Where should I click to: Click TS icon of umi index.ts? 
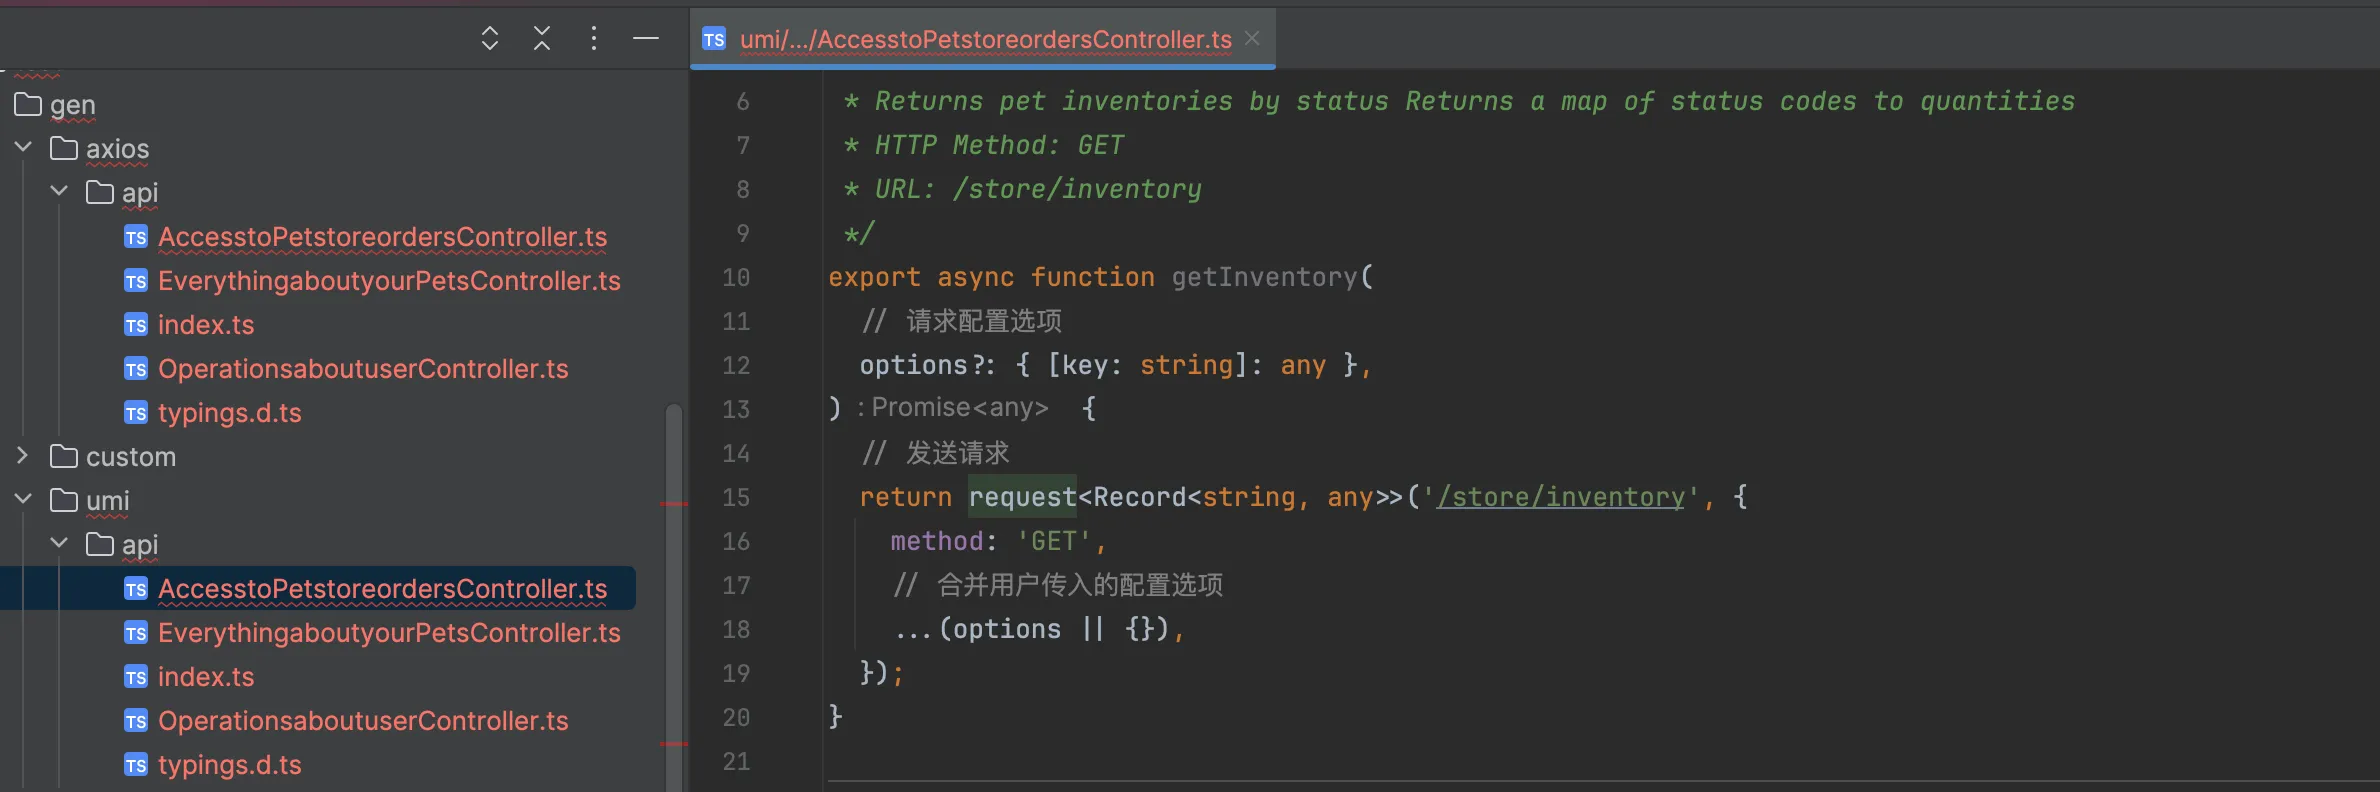(x=136, y=677)
